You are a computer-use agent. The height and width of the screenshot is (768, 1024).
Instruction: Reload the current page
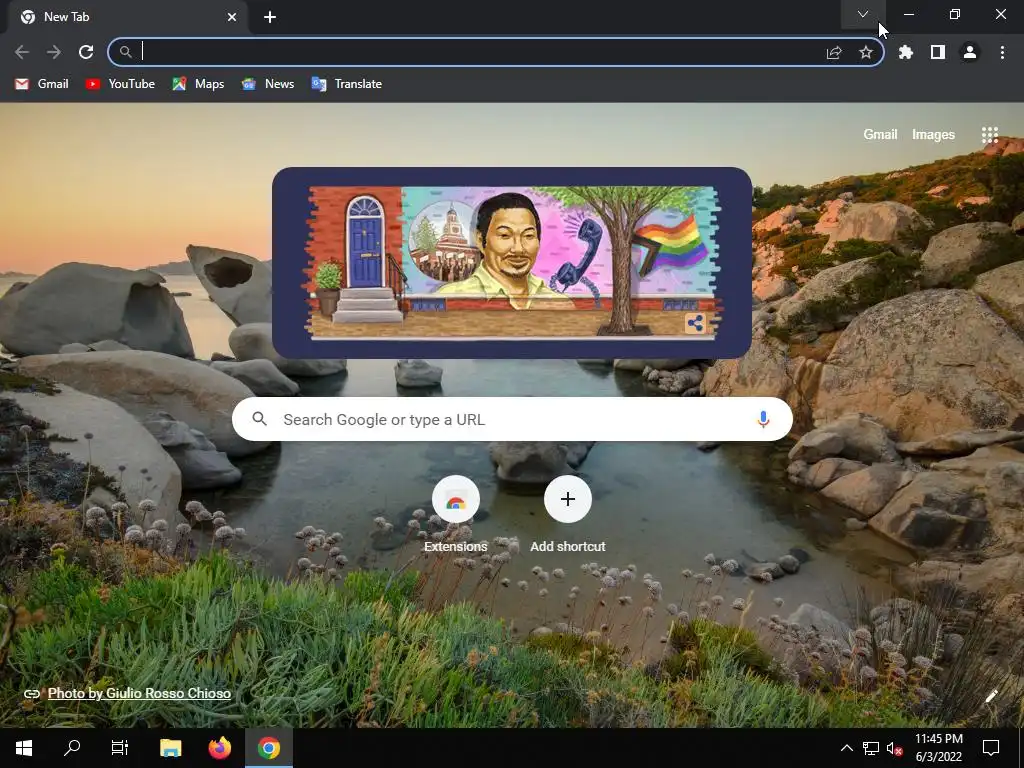click(86, 52)
